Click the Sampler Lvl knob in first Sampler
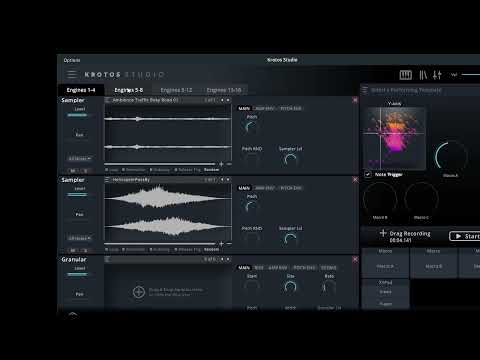 290,160
